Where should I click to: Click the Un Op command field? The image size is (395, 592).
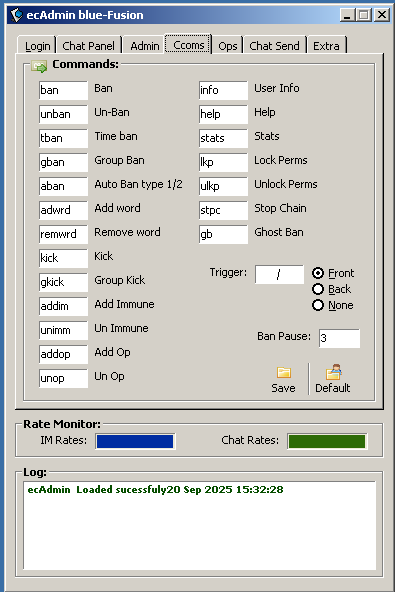pos(63,378)
